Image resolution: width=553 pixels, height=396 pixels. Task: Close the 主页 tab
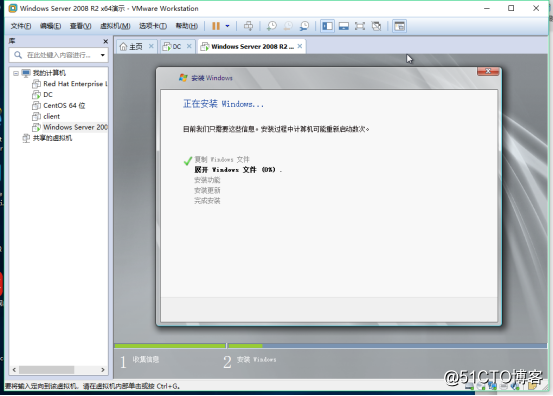click(151, 46)
